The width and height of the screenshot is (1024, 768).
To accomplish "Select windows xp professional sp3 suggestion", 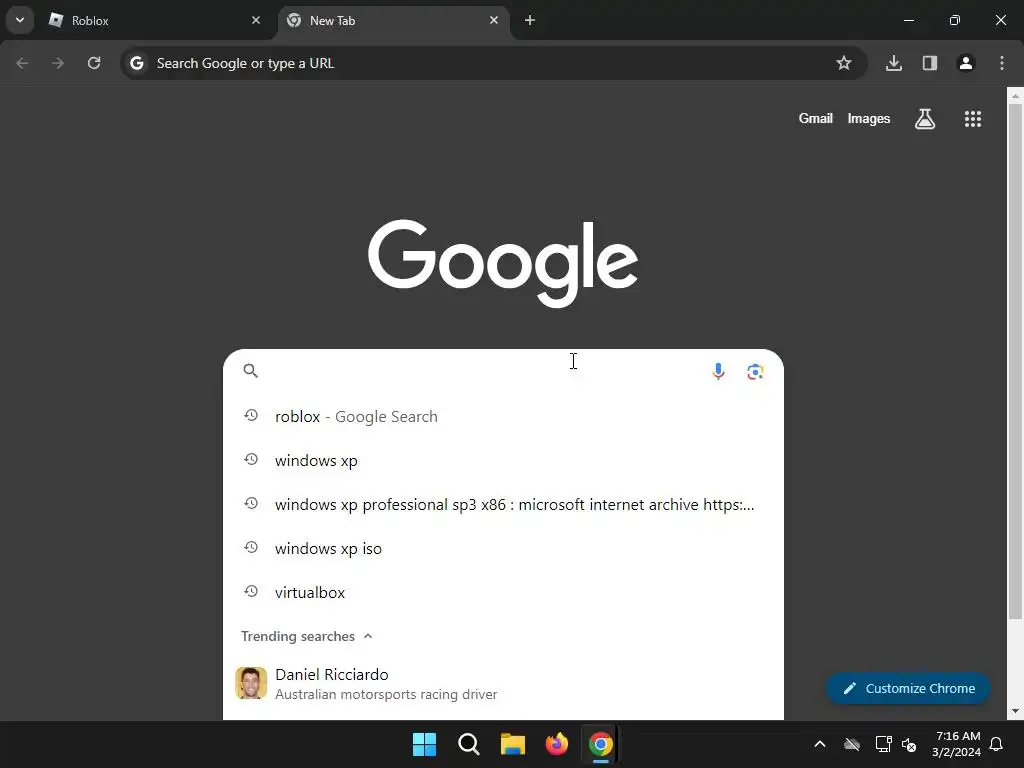I will [x=503, y=505].
